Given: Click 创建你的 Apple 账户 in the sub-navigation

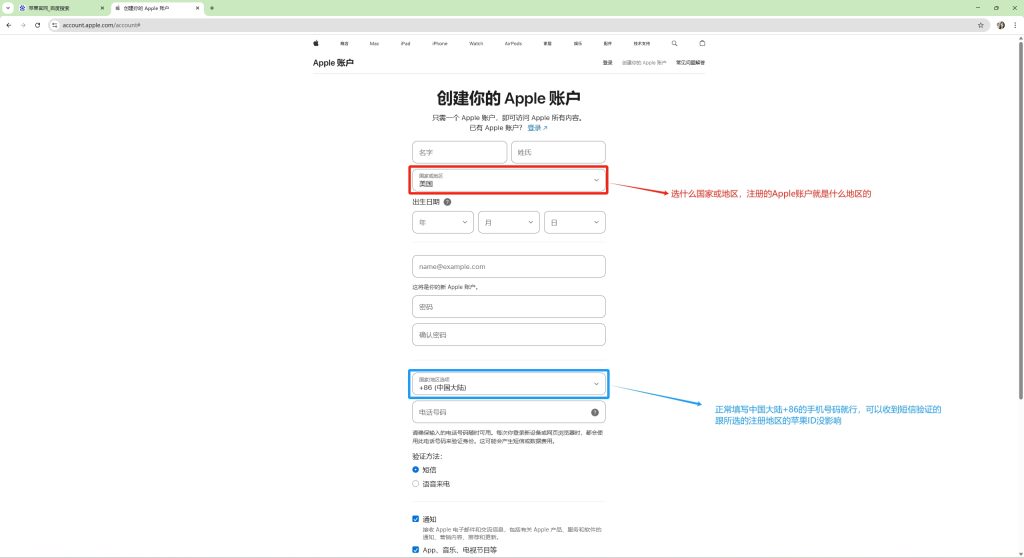Looking at the screenshot, I should coord(644,63).
